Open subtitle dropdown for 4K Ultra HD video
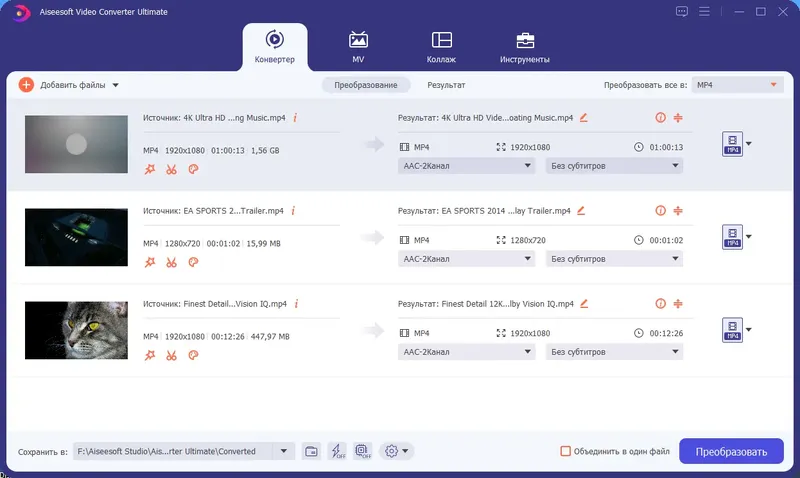Image resolution: width=800 pixels, height=478 pixels. coord(614,165)
